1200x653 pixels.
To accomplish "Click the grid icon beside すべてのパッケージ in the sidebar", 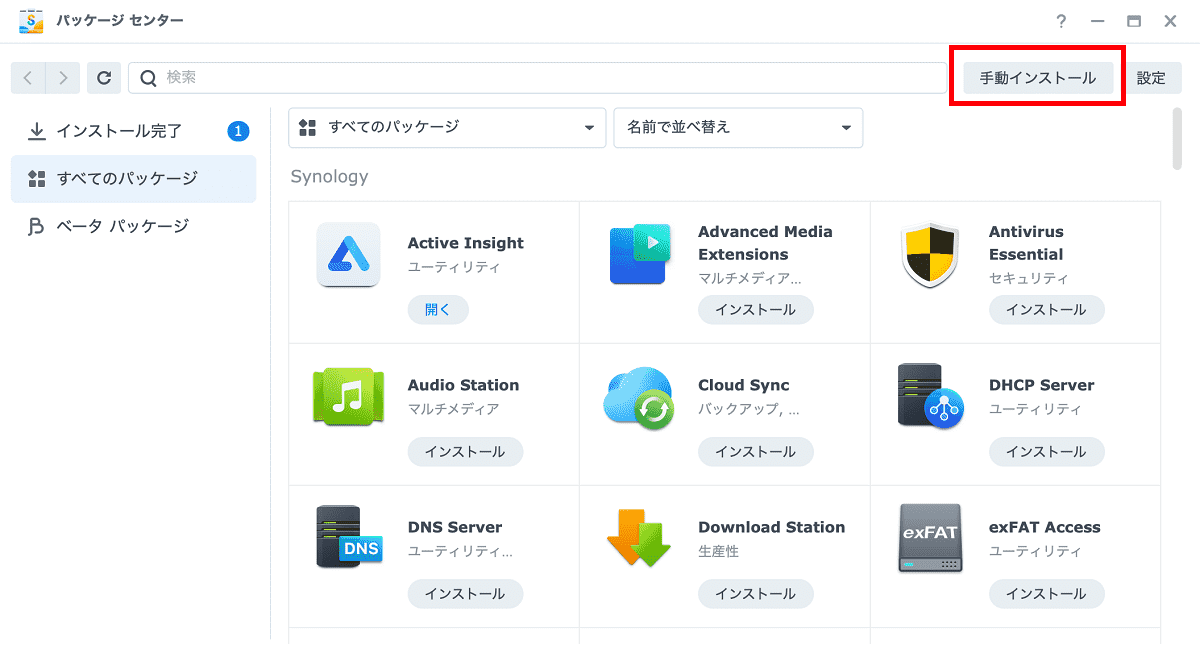I will 37,179.
